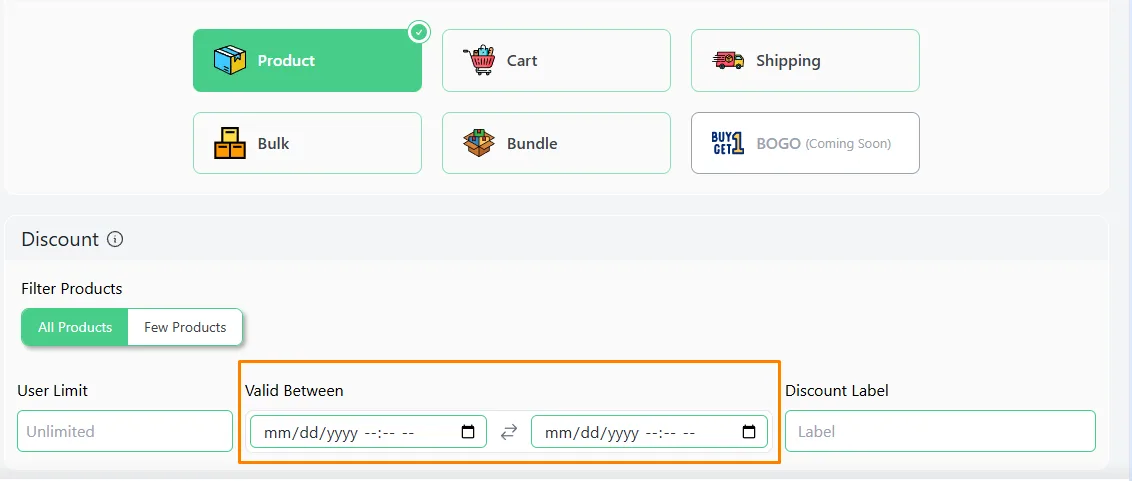Click the start date mm/dd/yyyy field
The image size is (1132, 481).
pos(368,432)
